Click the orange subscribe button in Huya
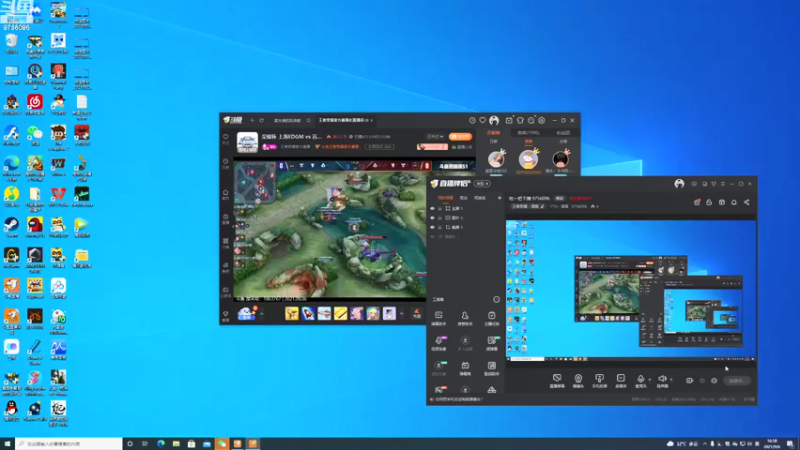This screenshot has width=800, height=450. pyautogui.click(x=460, y=137)
